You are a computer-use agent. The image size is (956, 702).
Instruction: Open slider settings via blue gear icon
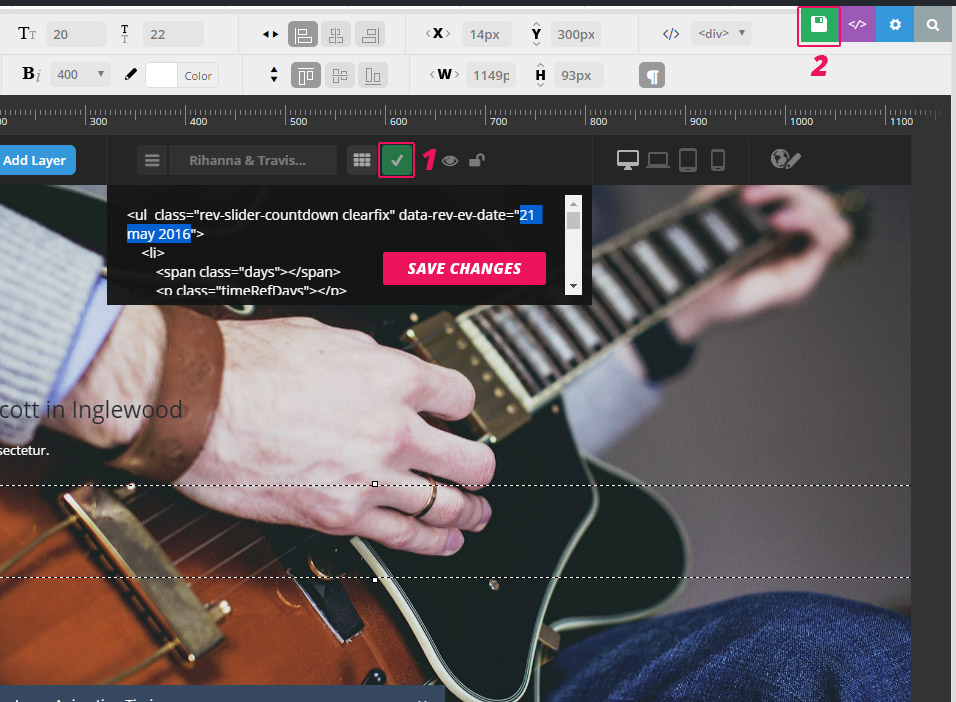click(x=894, y=24)
